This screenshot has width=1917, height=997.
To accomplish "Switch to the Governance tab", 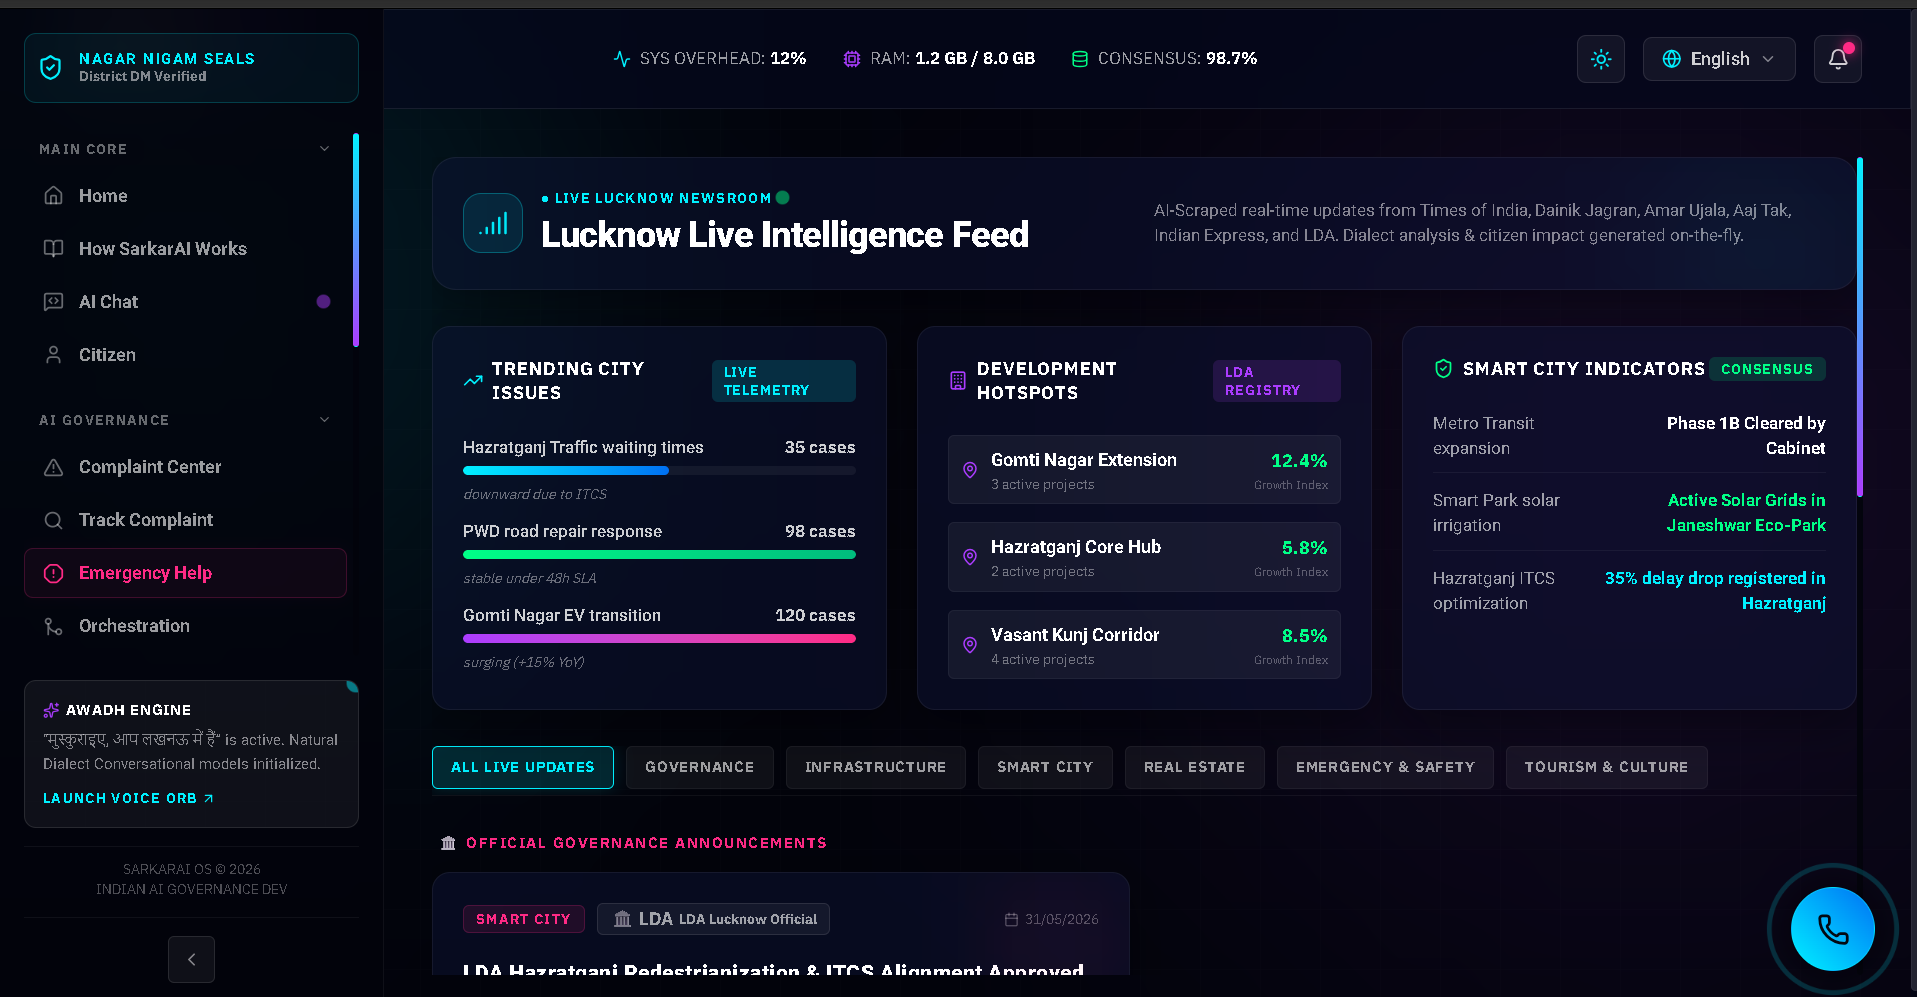I will coord(700,767).
